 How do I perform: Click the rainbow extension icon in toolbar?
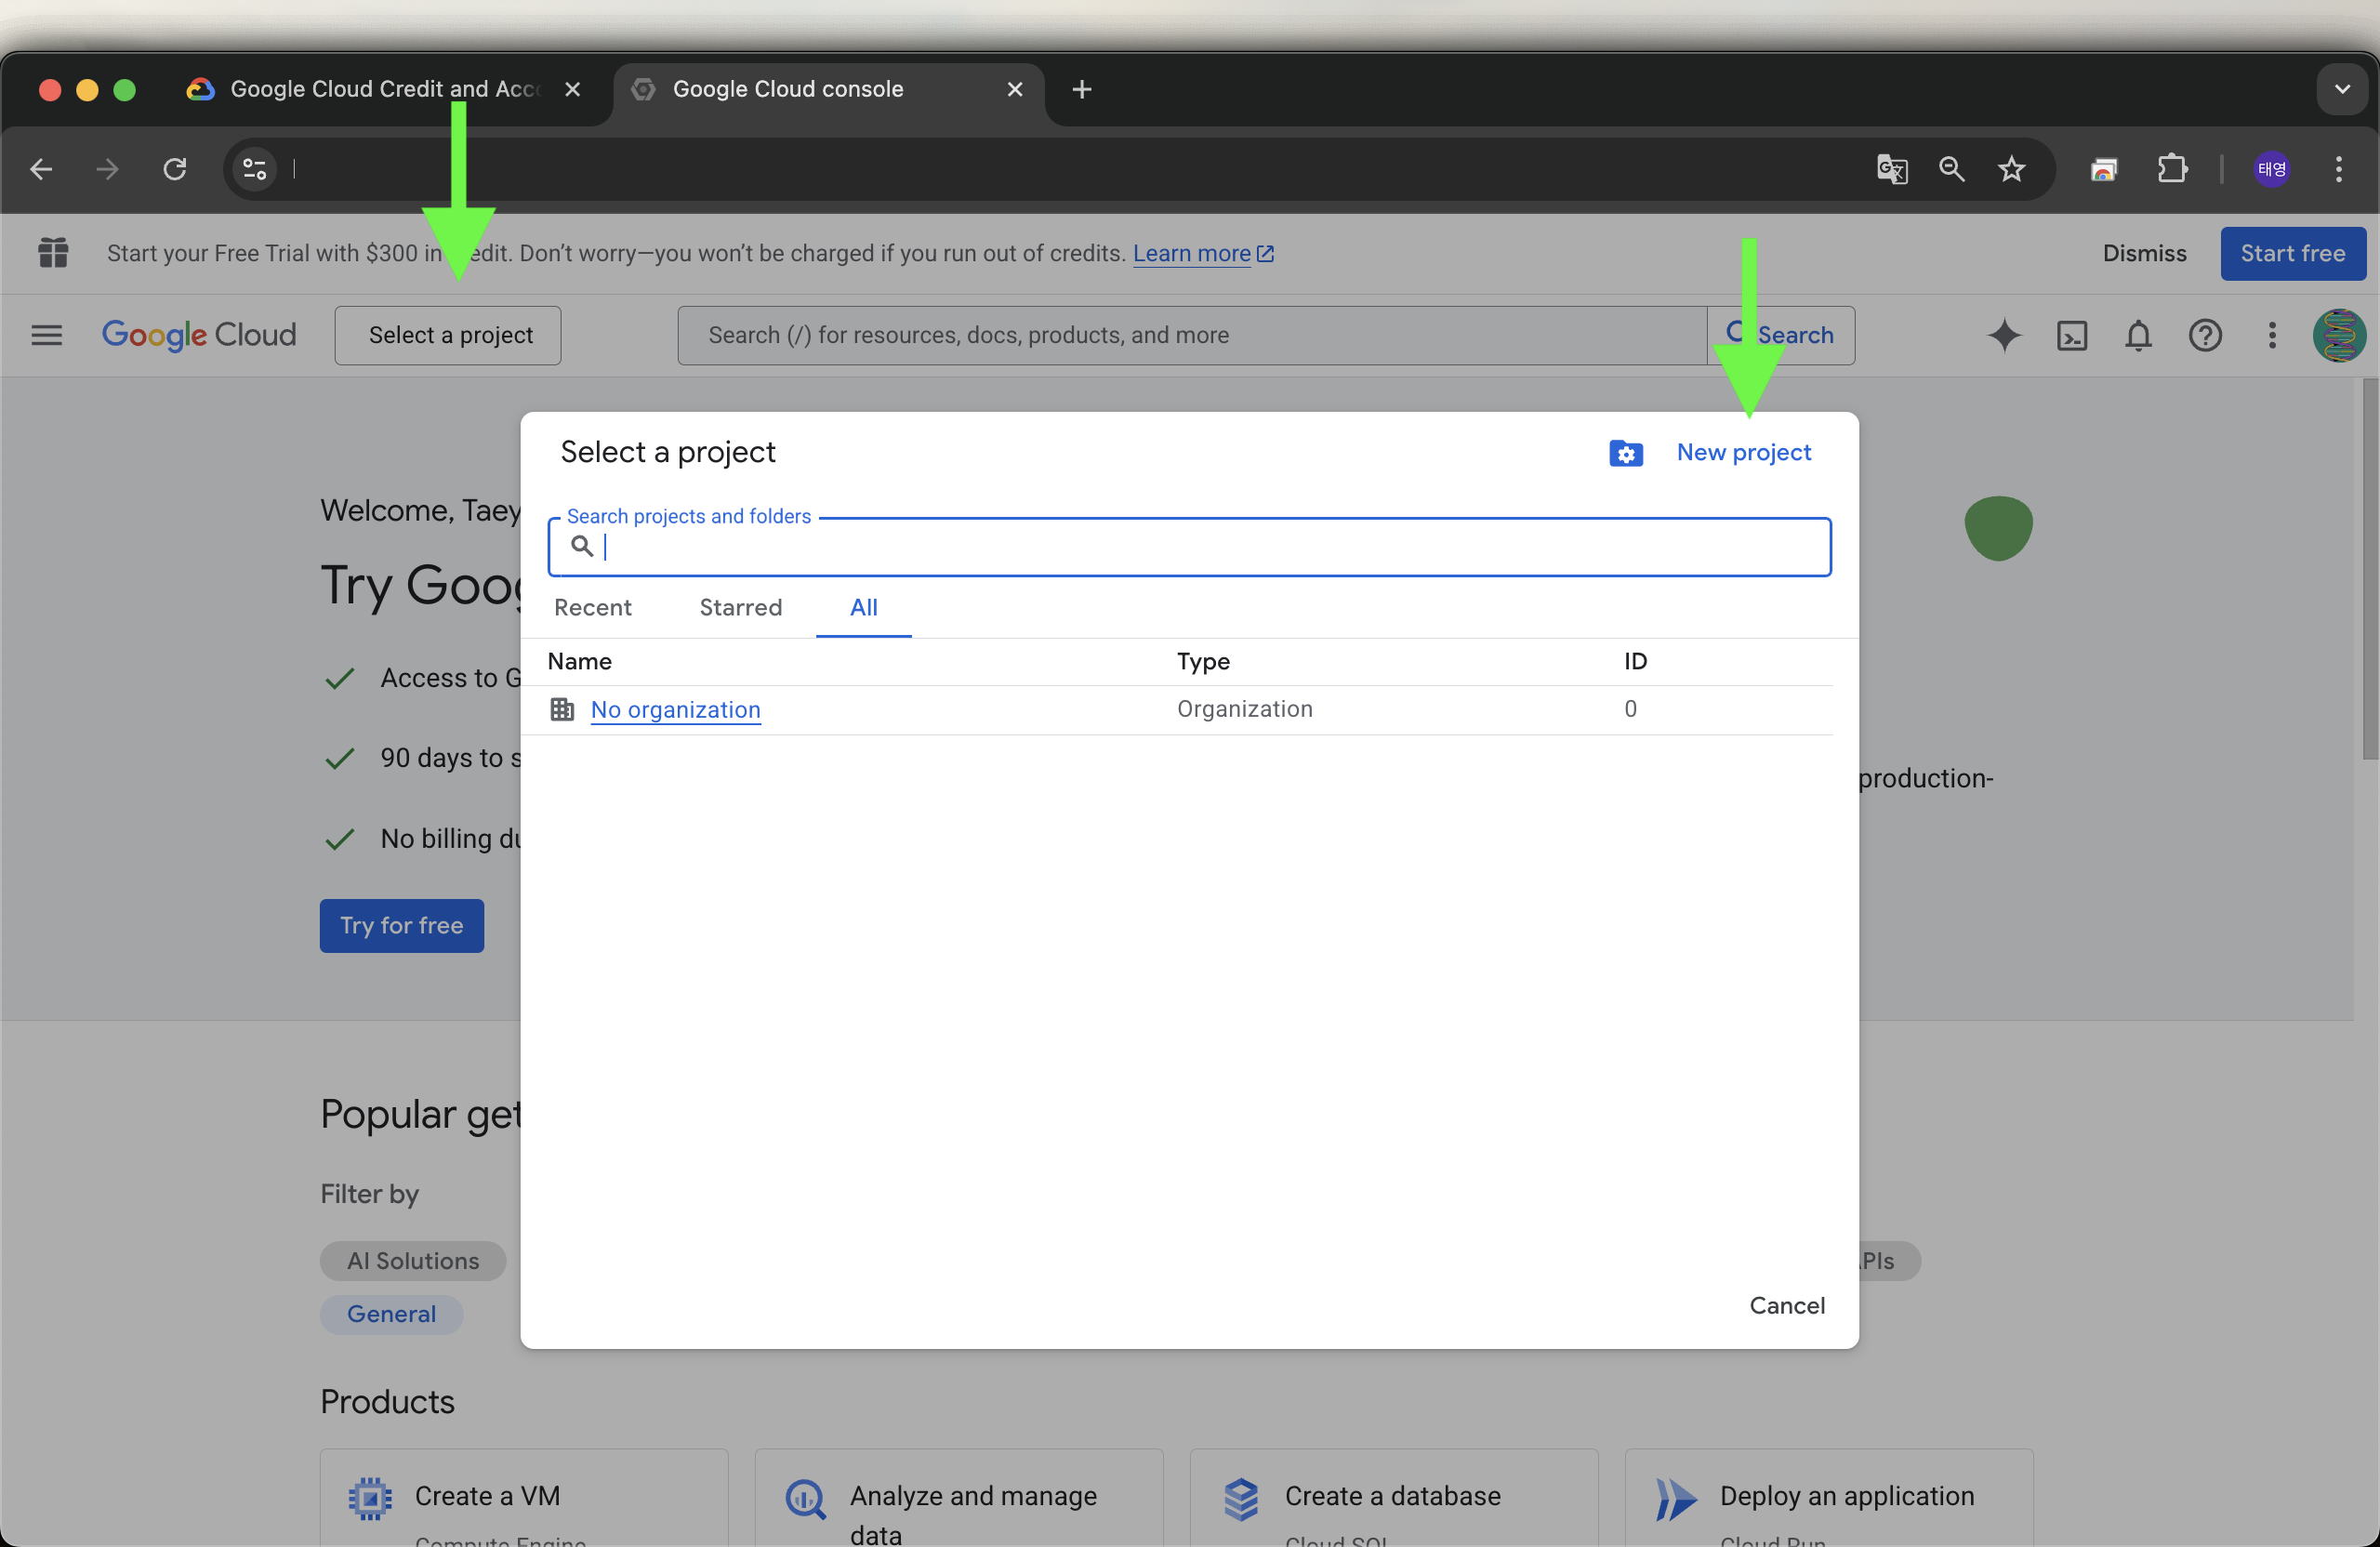pyautogui.click(x=2104, y=169)
